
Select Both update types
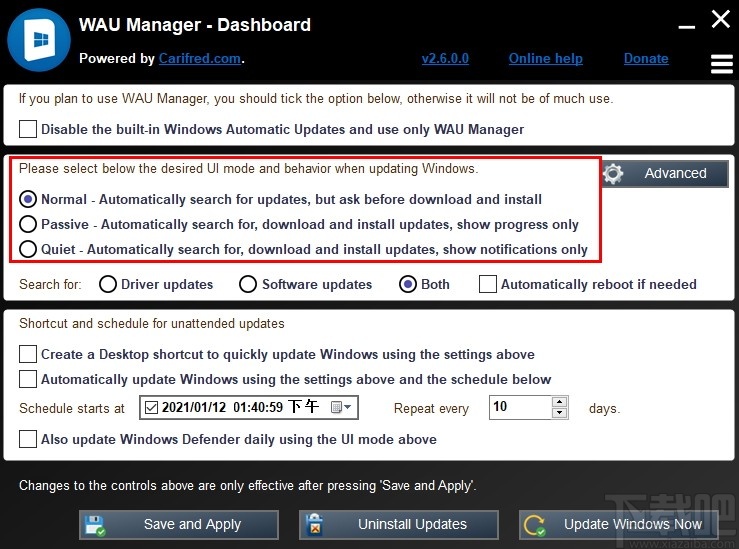[x=408, y=284]
